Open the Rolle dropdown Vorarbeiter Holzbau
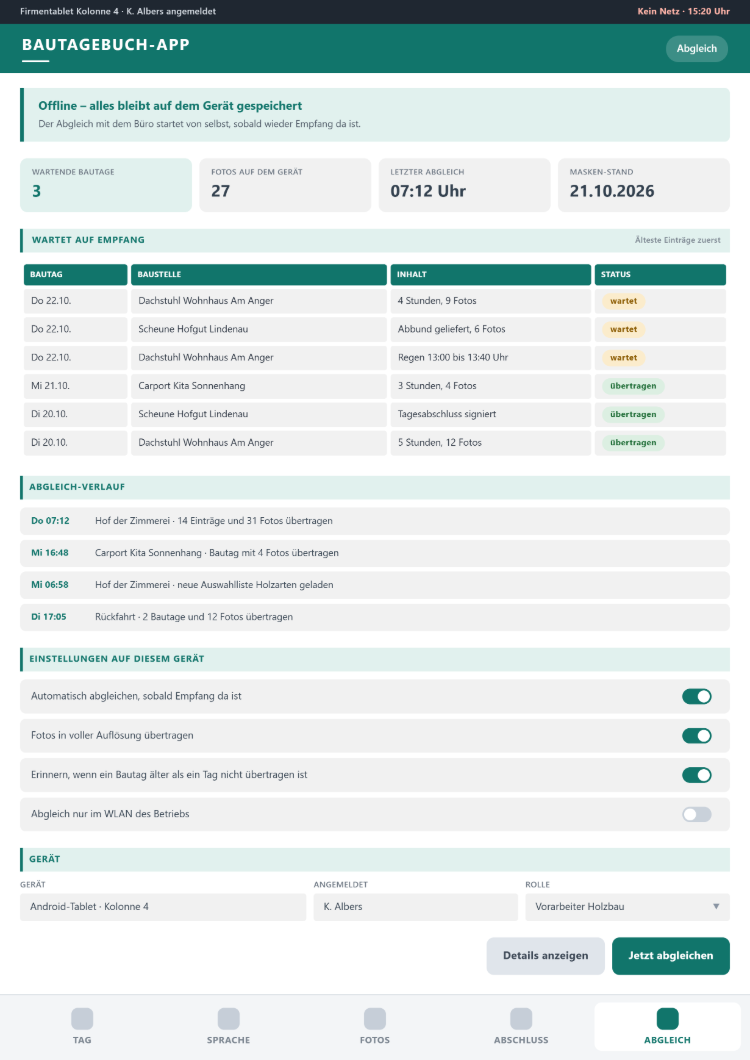This screenshot has height=1060, width=750. [x=628, y=907]
